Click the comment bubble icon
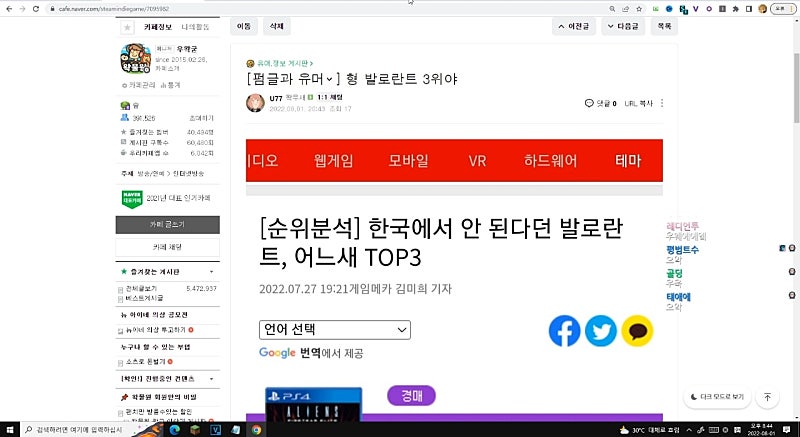Viewport: 800px width, 437px height. point(589,103)
